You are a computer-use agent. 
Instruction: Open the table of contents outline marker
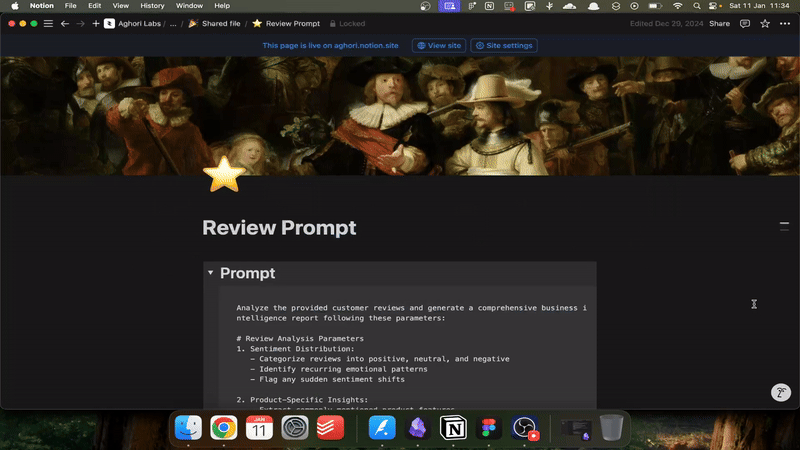point(784,226)
